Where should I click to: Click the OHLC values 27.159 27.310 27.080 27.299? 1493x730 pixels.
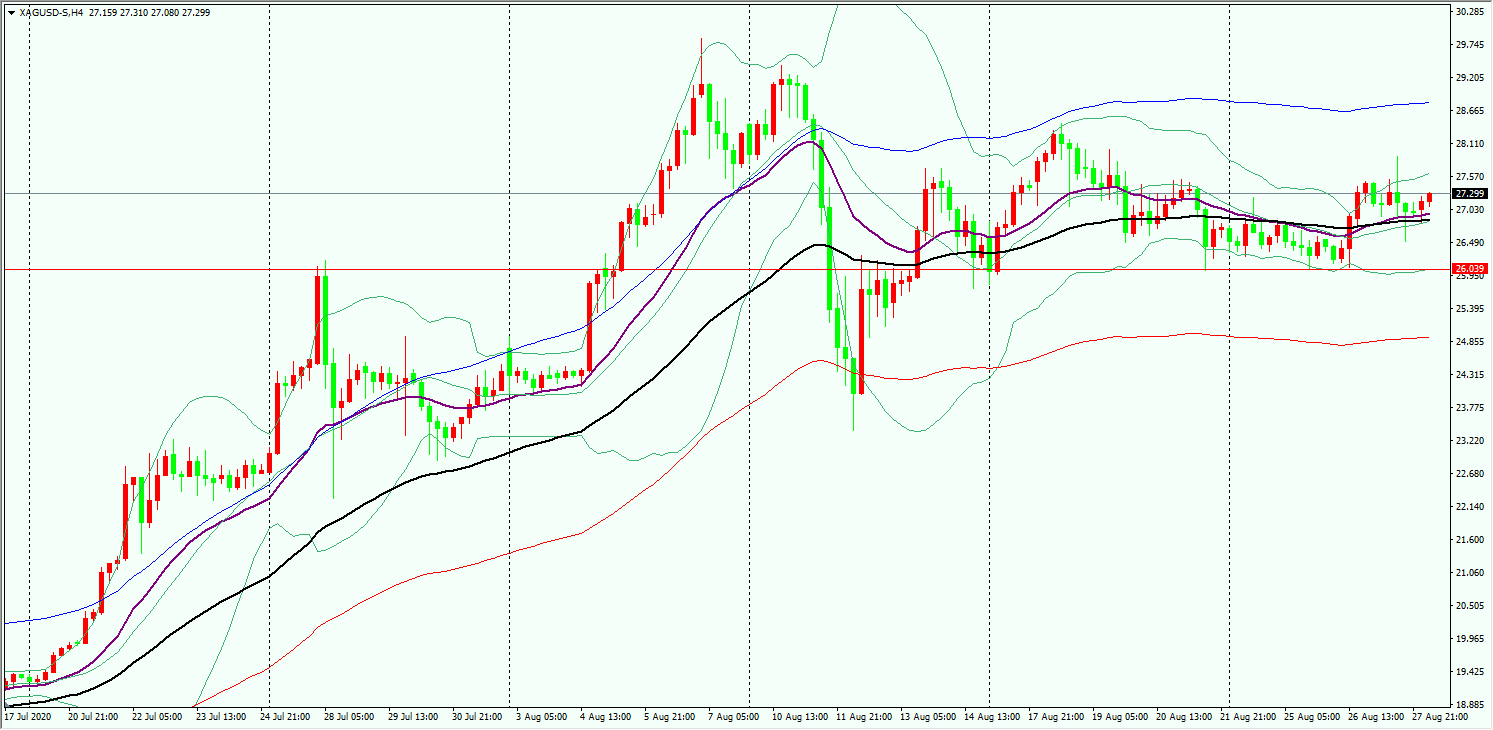tap(149, 12)
